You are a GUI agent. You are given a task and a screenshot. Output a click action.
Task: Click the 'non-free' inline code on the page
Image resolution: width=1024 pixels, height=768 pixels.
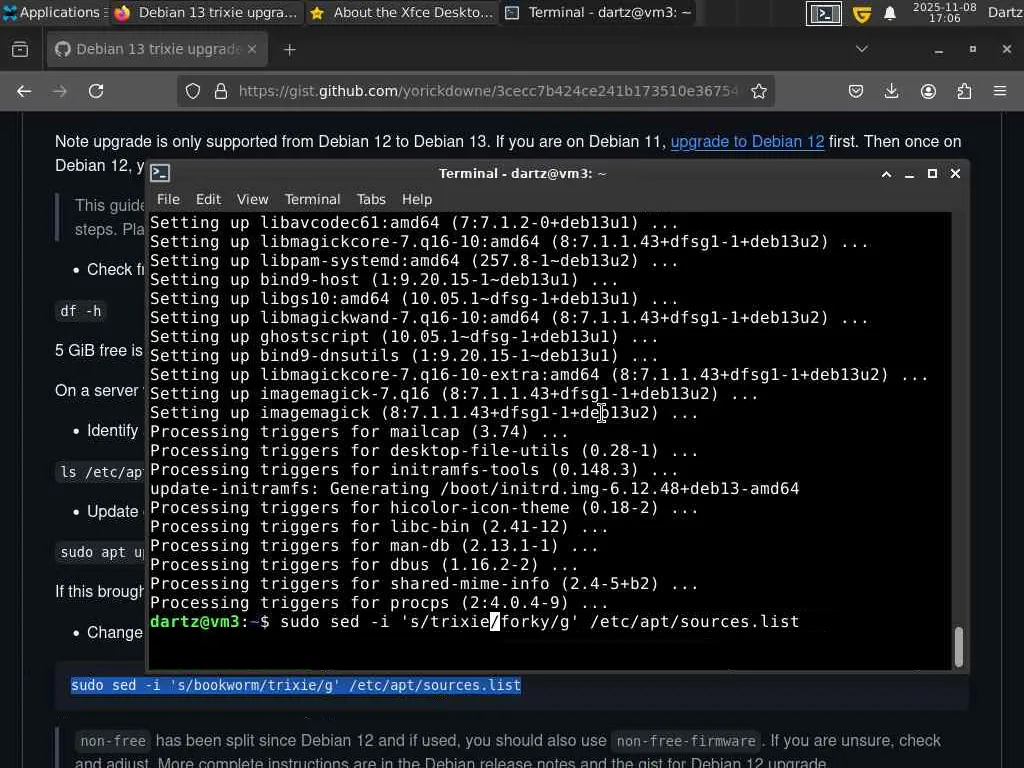(x=113, y=741)
